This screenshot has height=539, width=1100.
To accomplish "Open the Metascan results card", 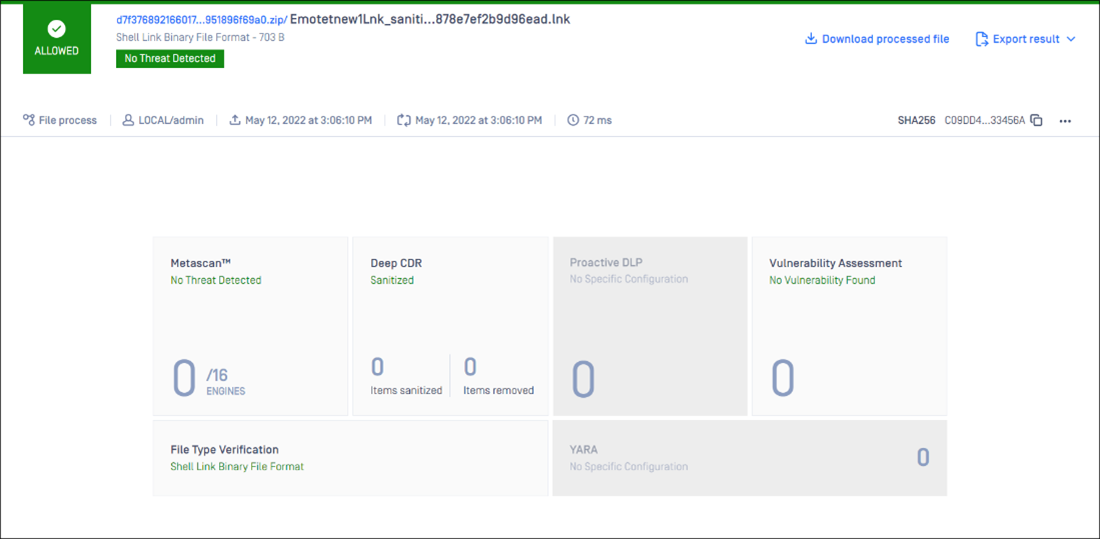I will [x=250, y=325].
